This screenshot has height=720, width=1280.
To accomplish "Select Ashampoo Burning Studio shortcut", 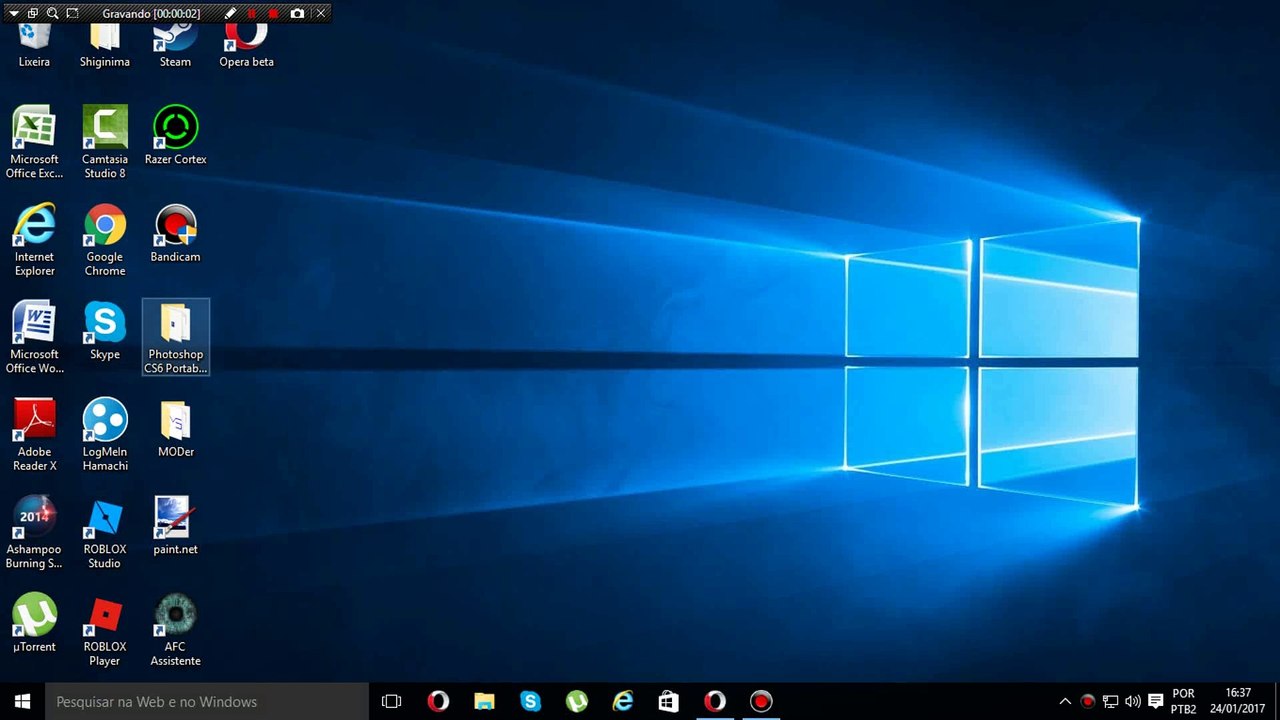I will tap(35, 532).
